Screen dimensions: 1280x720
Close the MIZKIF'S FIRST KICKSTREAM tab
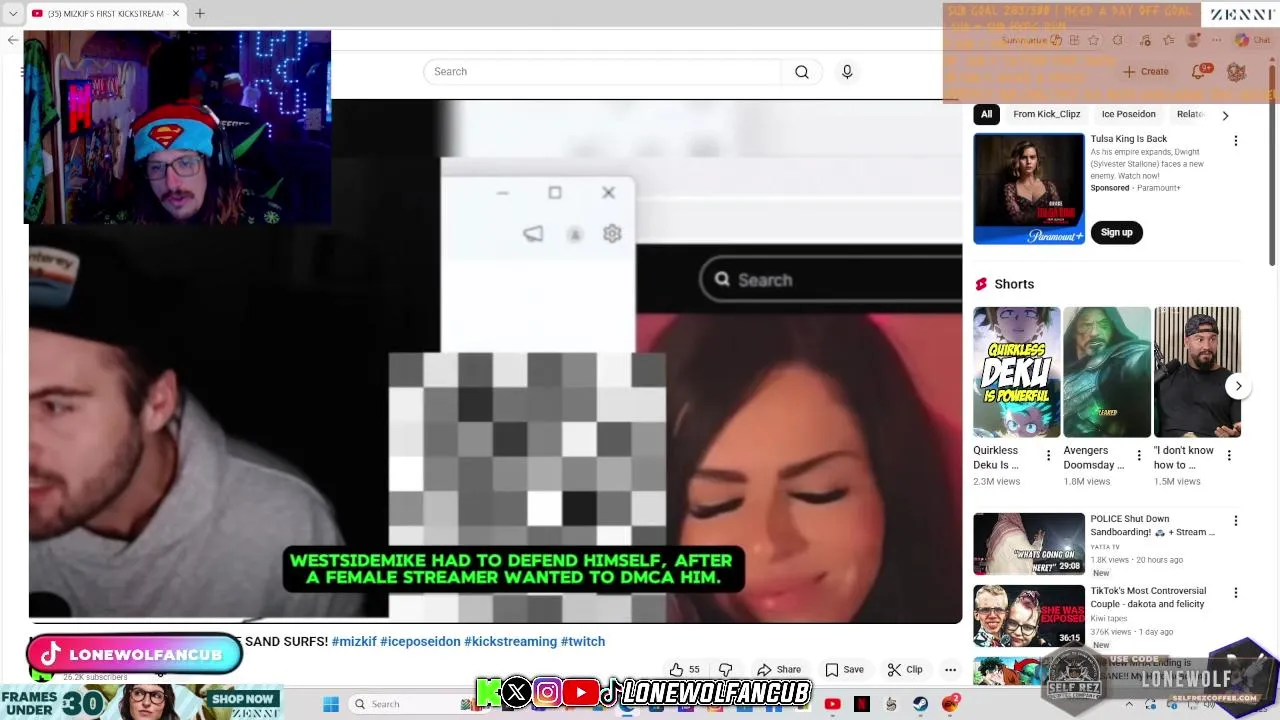[x=176, y=13]
